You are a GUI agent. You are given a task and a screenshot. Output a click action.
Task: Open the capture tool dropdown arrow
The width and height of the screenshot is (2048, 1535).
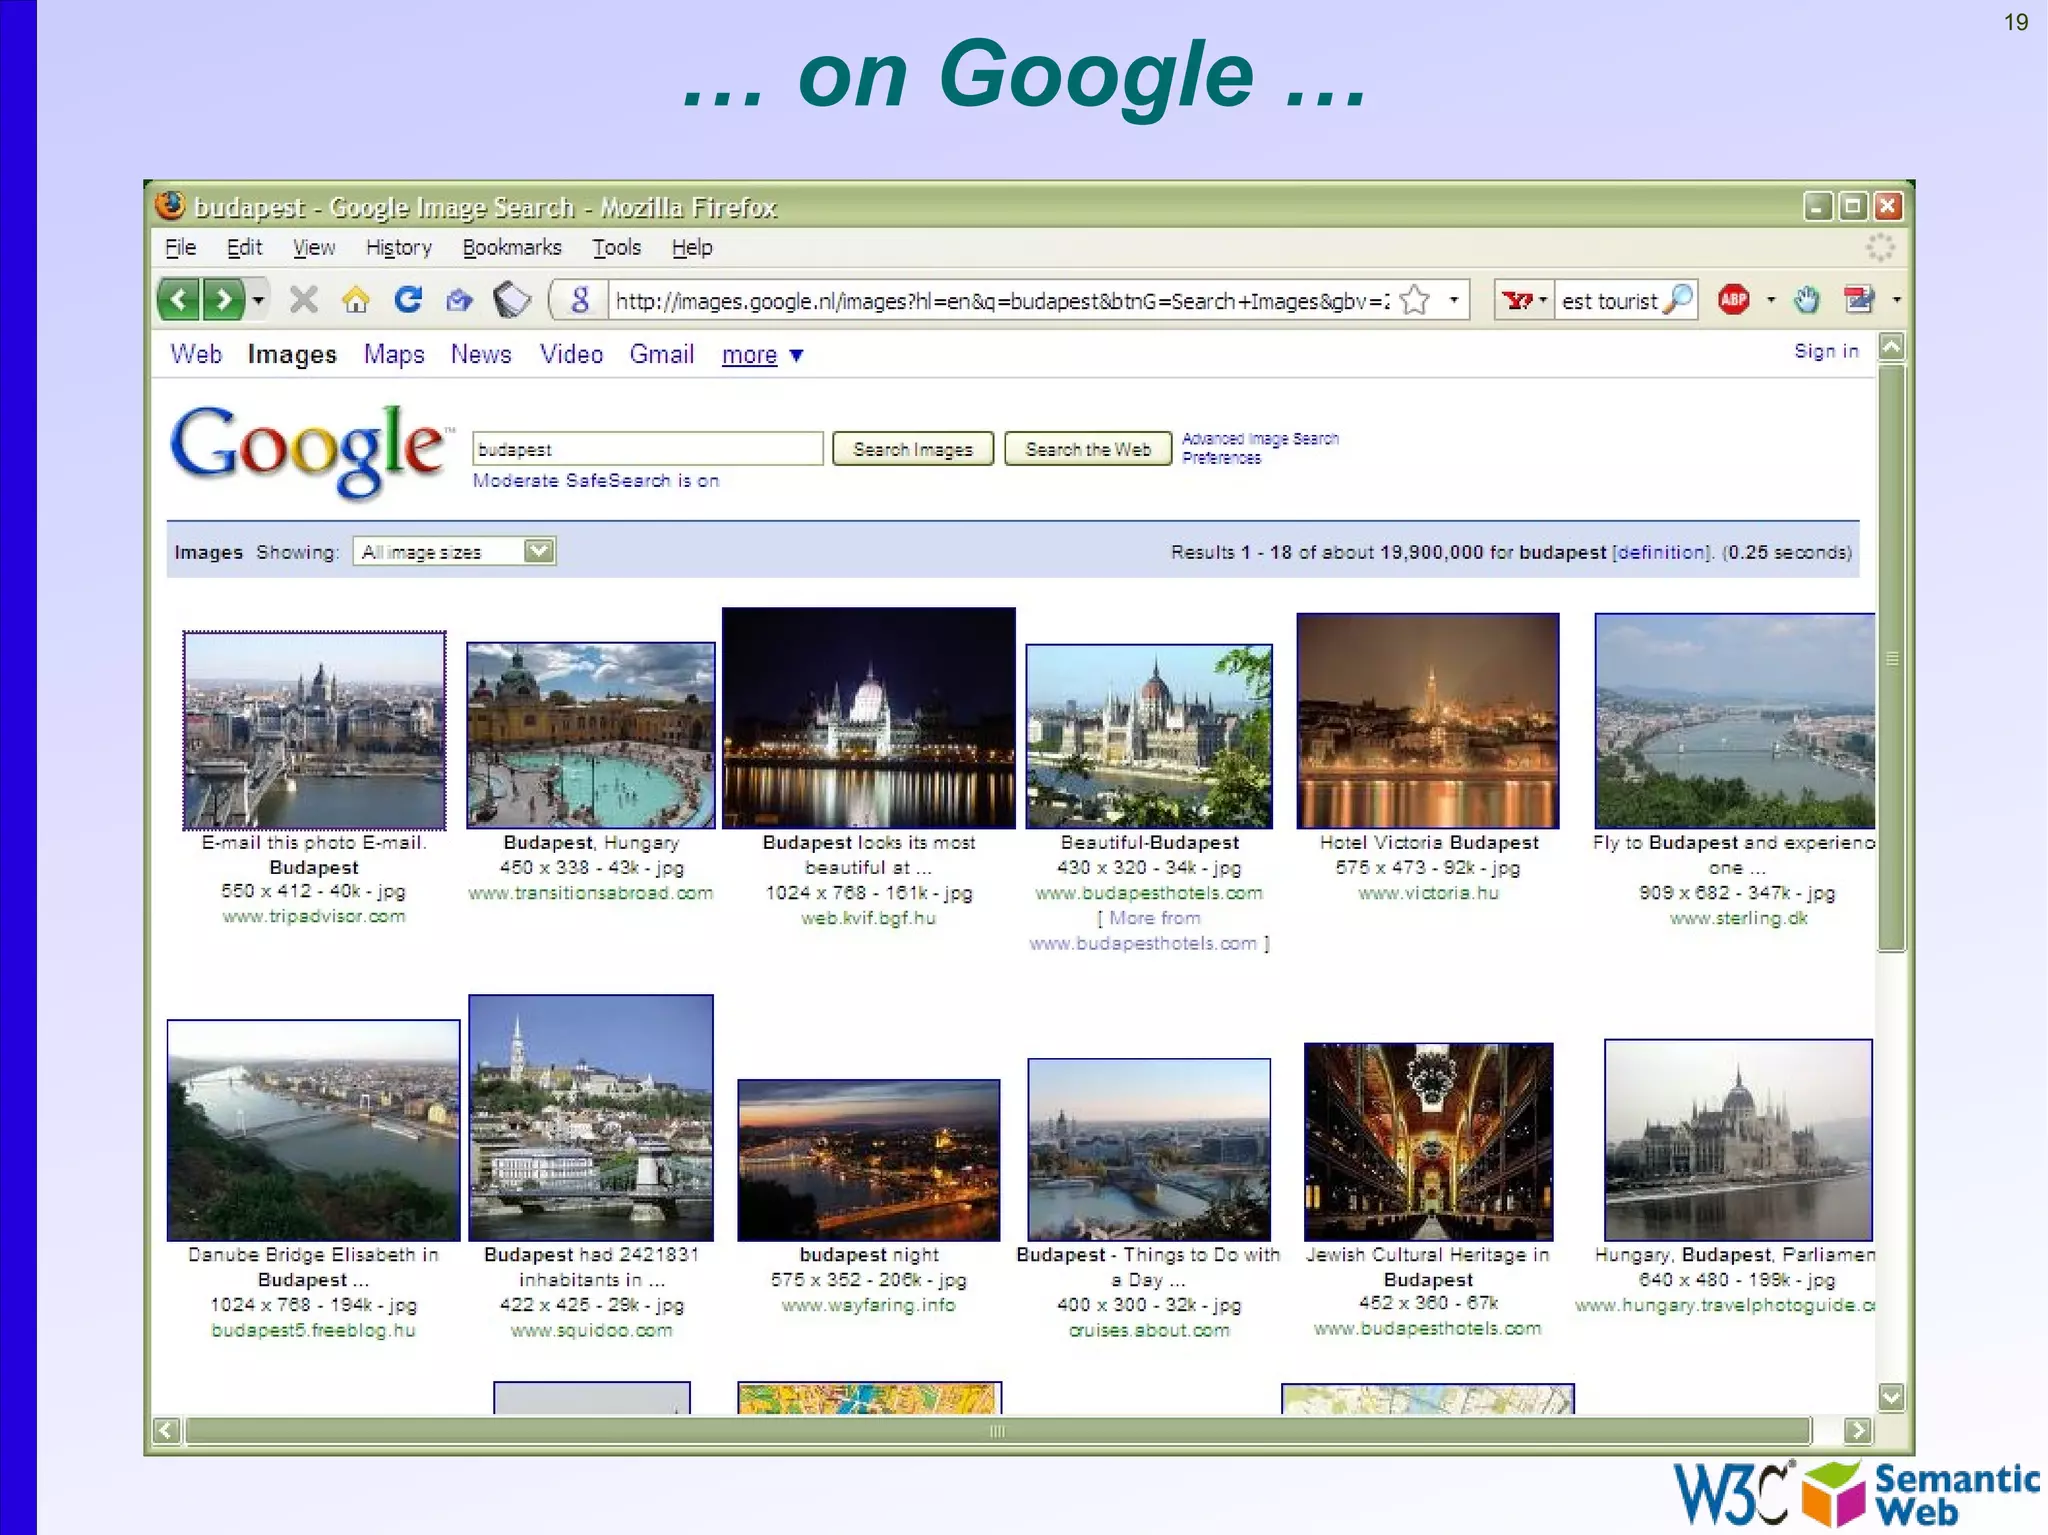[x=1896, y=300]
